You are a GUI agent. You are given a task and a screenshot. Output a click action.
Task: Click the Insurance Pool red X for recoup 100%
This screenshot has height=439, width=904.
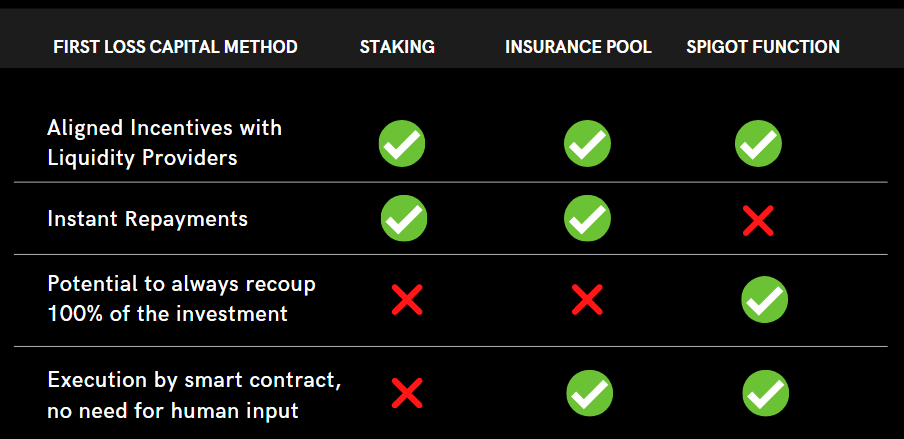(587, 299)
